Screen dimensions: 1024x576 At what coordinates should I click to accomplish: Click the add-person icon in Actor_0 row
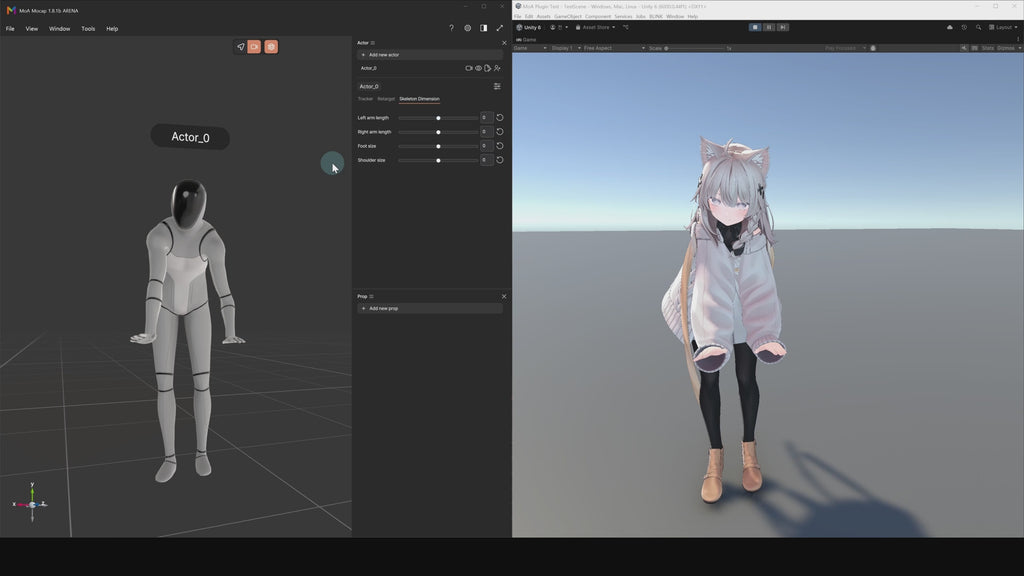point(497,68)
